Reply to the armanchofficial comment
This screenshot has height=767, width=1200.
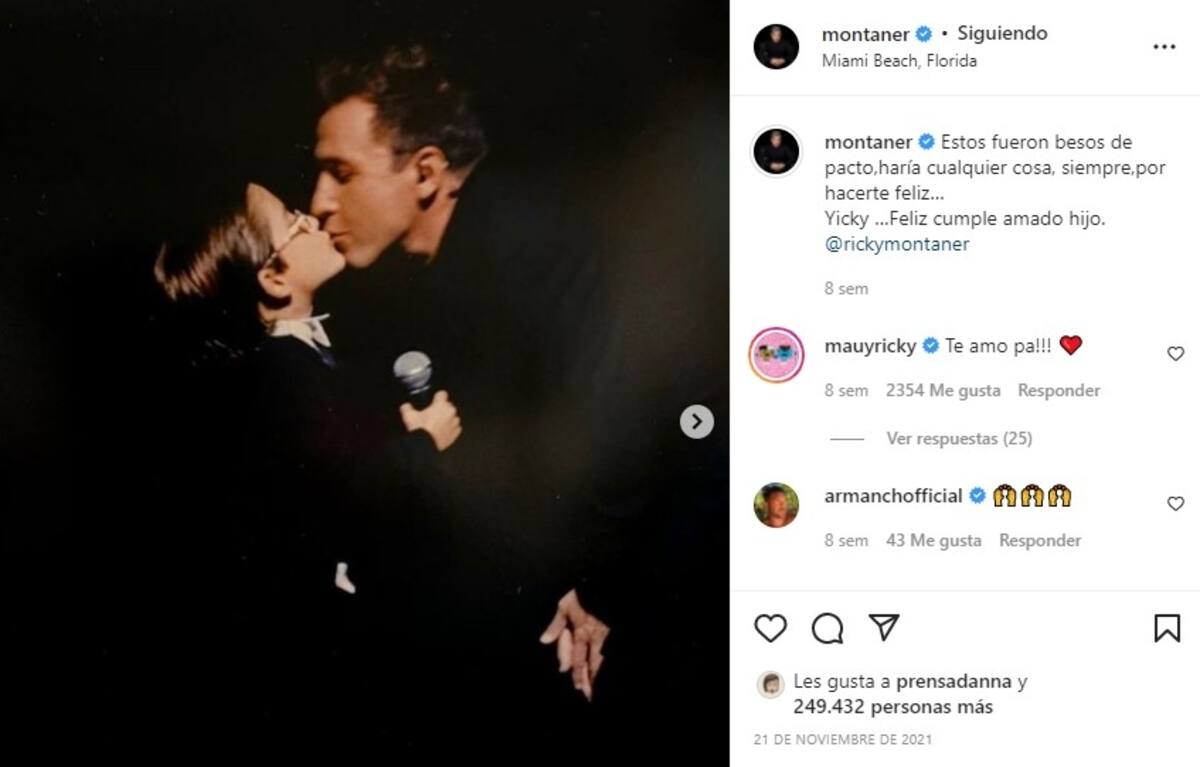coord(1040,541)
